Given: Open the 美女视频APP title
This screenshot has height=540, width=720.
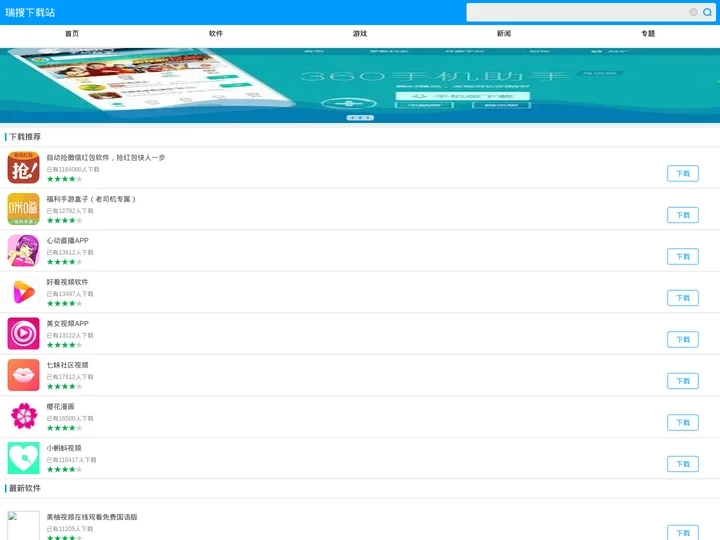Looking at the screenshot, I should tap(68, 323).
